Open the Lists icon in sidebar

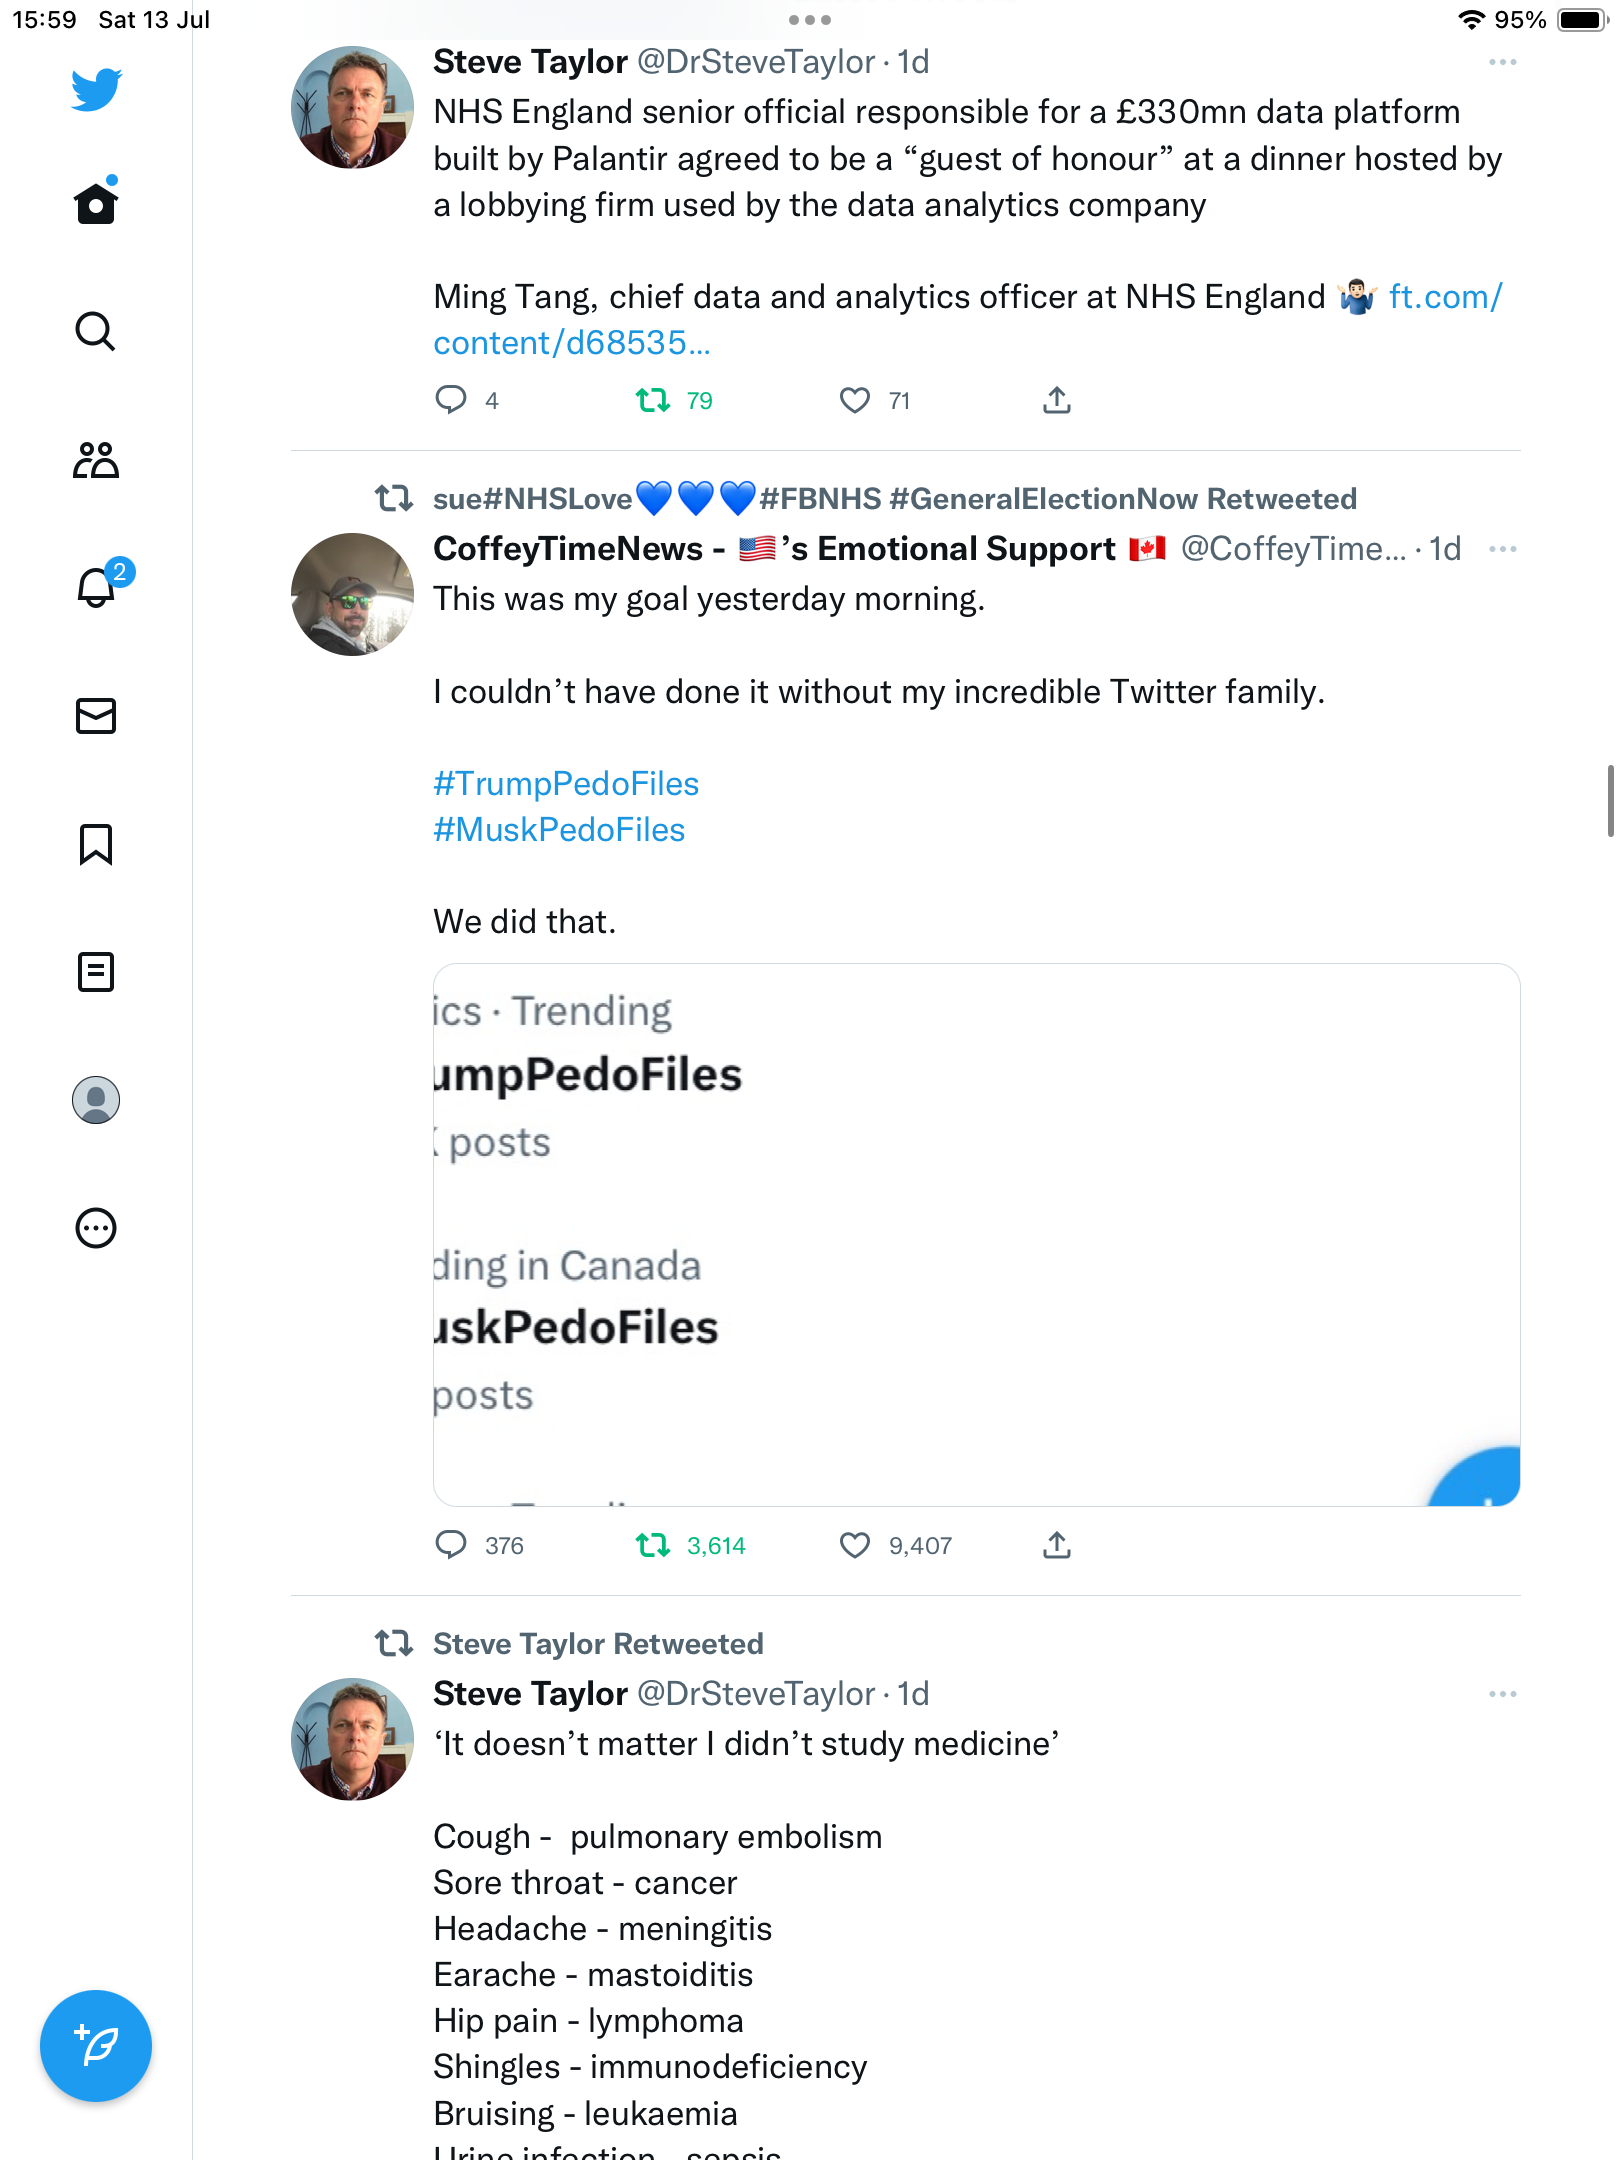[96, 972]
